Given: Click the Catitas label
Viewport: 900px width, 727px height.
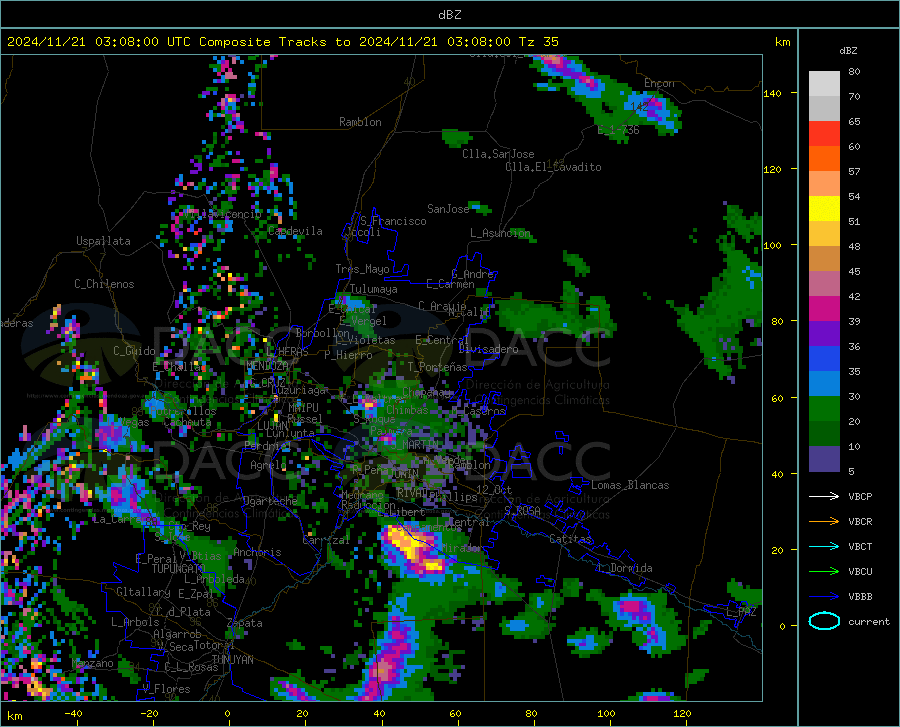Looking at the screenshot, I should tap(570, 539).
